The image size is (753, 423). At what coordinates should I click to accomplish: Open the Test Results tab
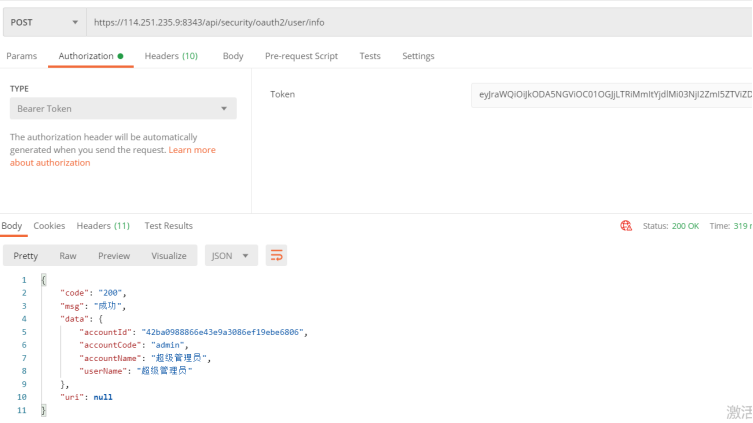click(168, 226)
